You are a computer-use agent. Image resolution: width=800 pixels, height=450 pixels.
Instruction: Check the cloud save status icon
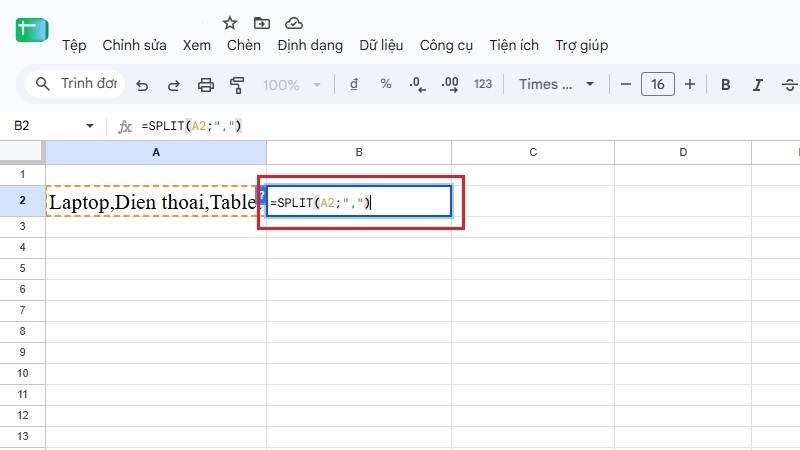[x=294, y=23]
